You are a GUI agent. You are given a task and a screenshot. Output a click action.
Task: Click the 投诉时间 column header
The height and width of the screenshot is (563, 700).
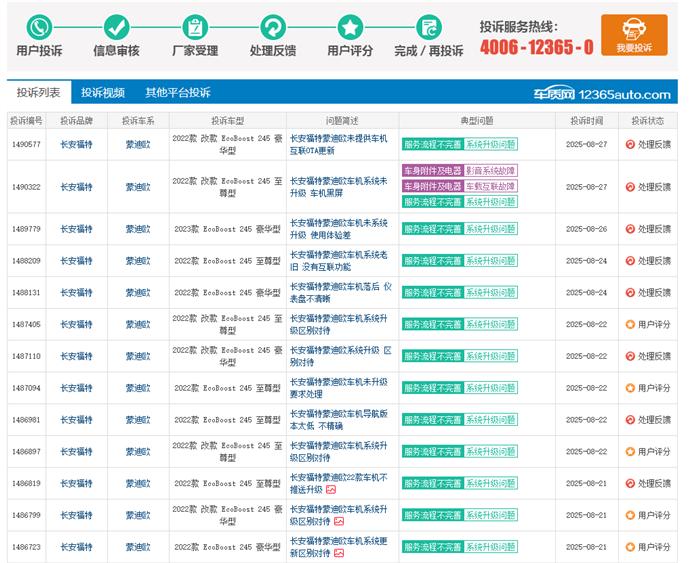point(587,121)
